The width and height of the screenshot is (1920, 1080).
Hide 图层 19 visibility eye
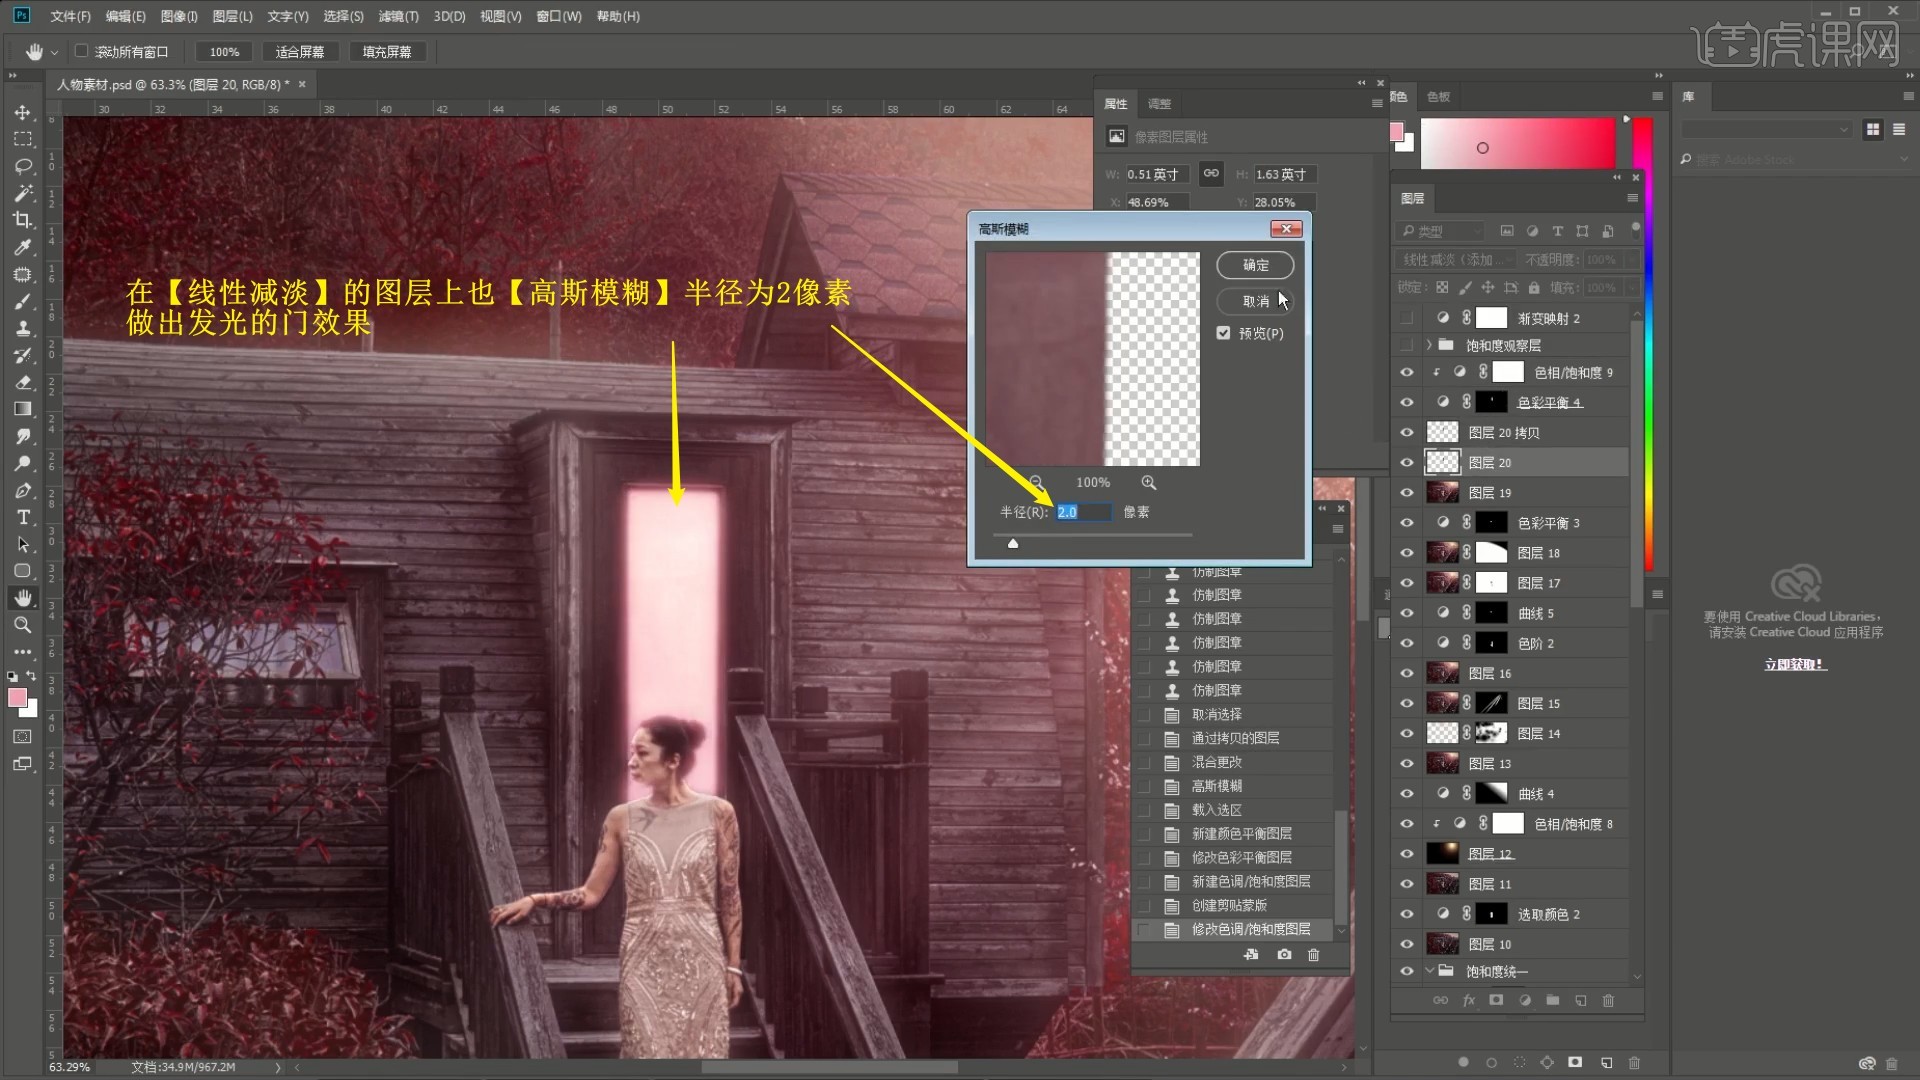(1407, 493)
